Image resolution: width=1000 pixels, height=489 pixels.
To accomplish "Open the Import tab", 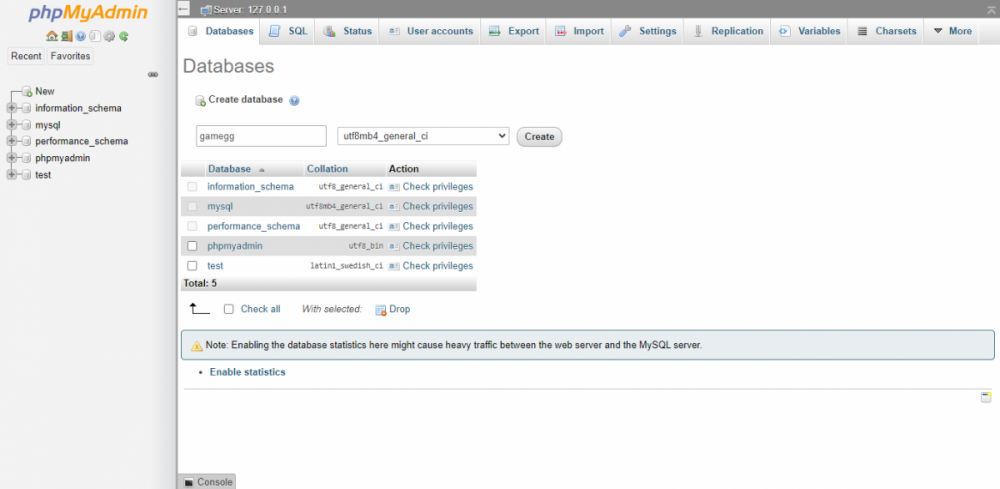I will coord(579,31).
